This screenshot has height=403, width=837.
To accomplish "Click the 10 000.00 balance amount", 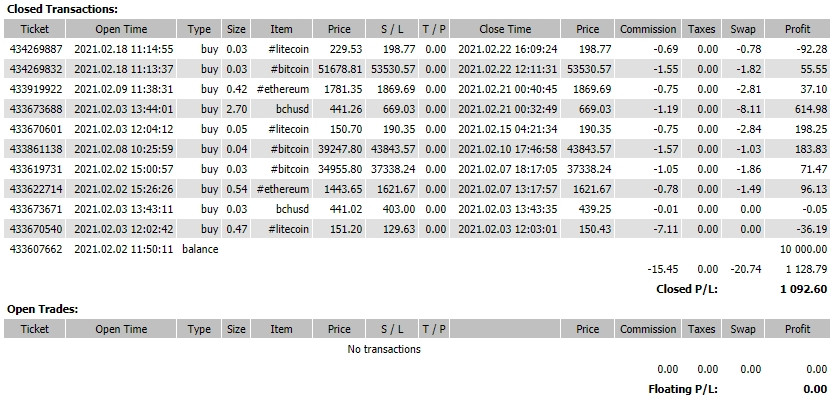I will pyautogui.click(x=803, y=249).
